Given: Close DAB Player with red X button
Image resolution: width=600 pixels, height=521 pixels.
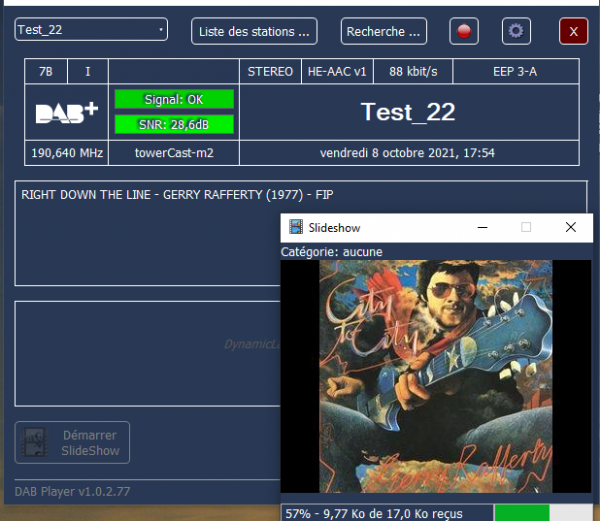Looking at the screenshot, I should 573,31.
